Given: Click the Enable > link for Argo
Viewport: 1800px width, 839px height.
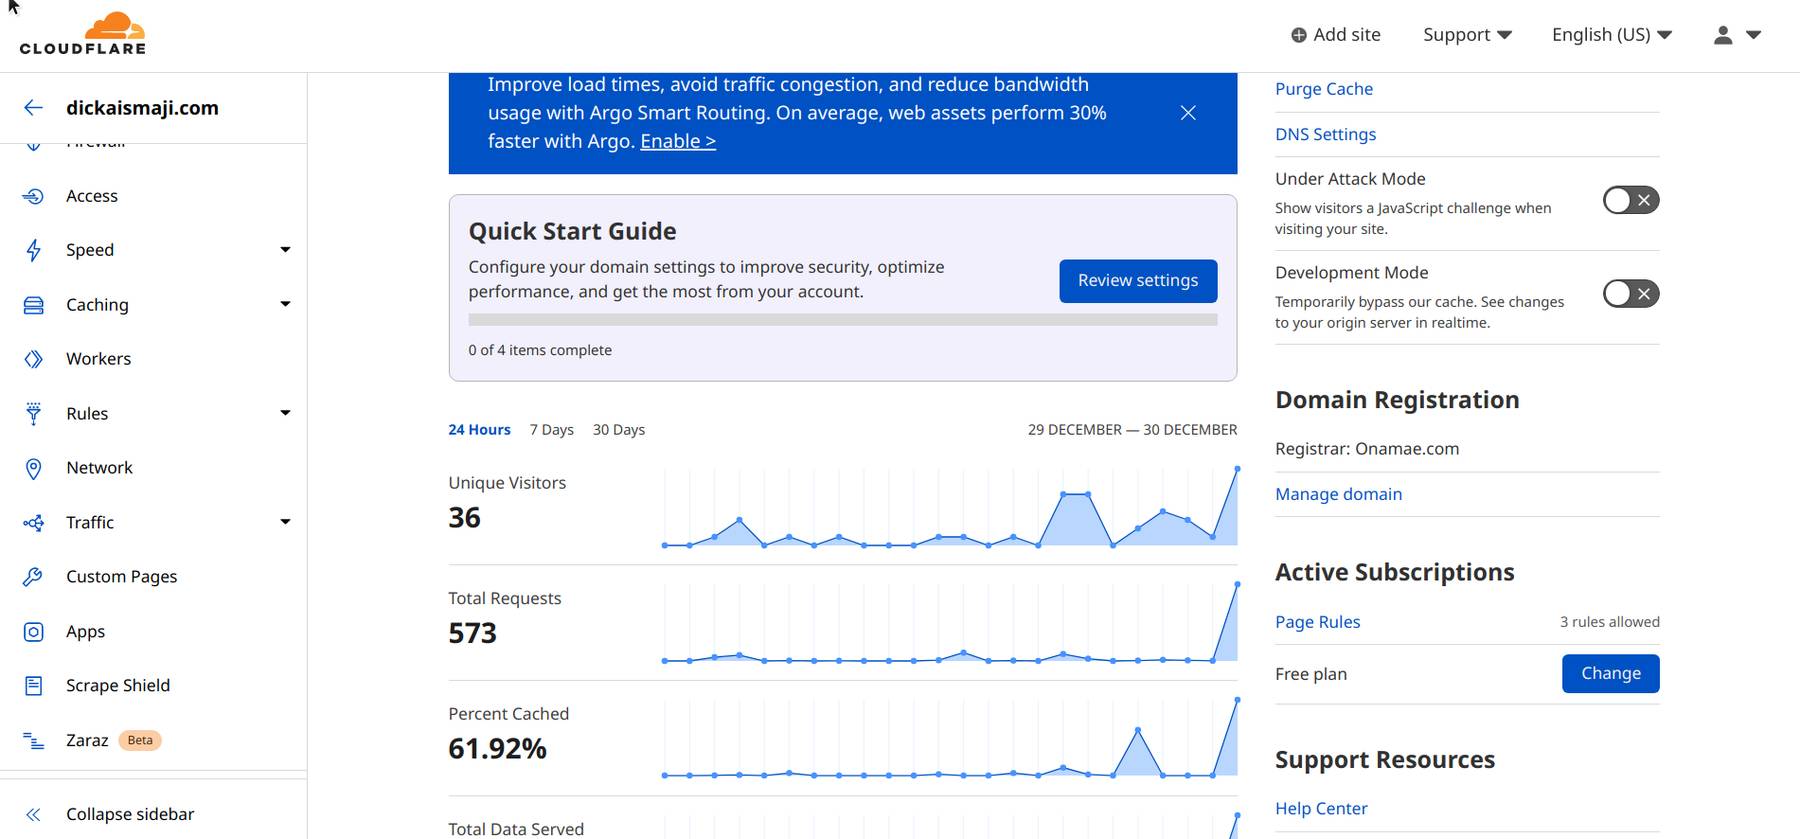Looking at the screenshot, I should (678, 141).
